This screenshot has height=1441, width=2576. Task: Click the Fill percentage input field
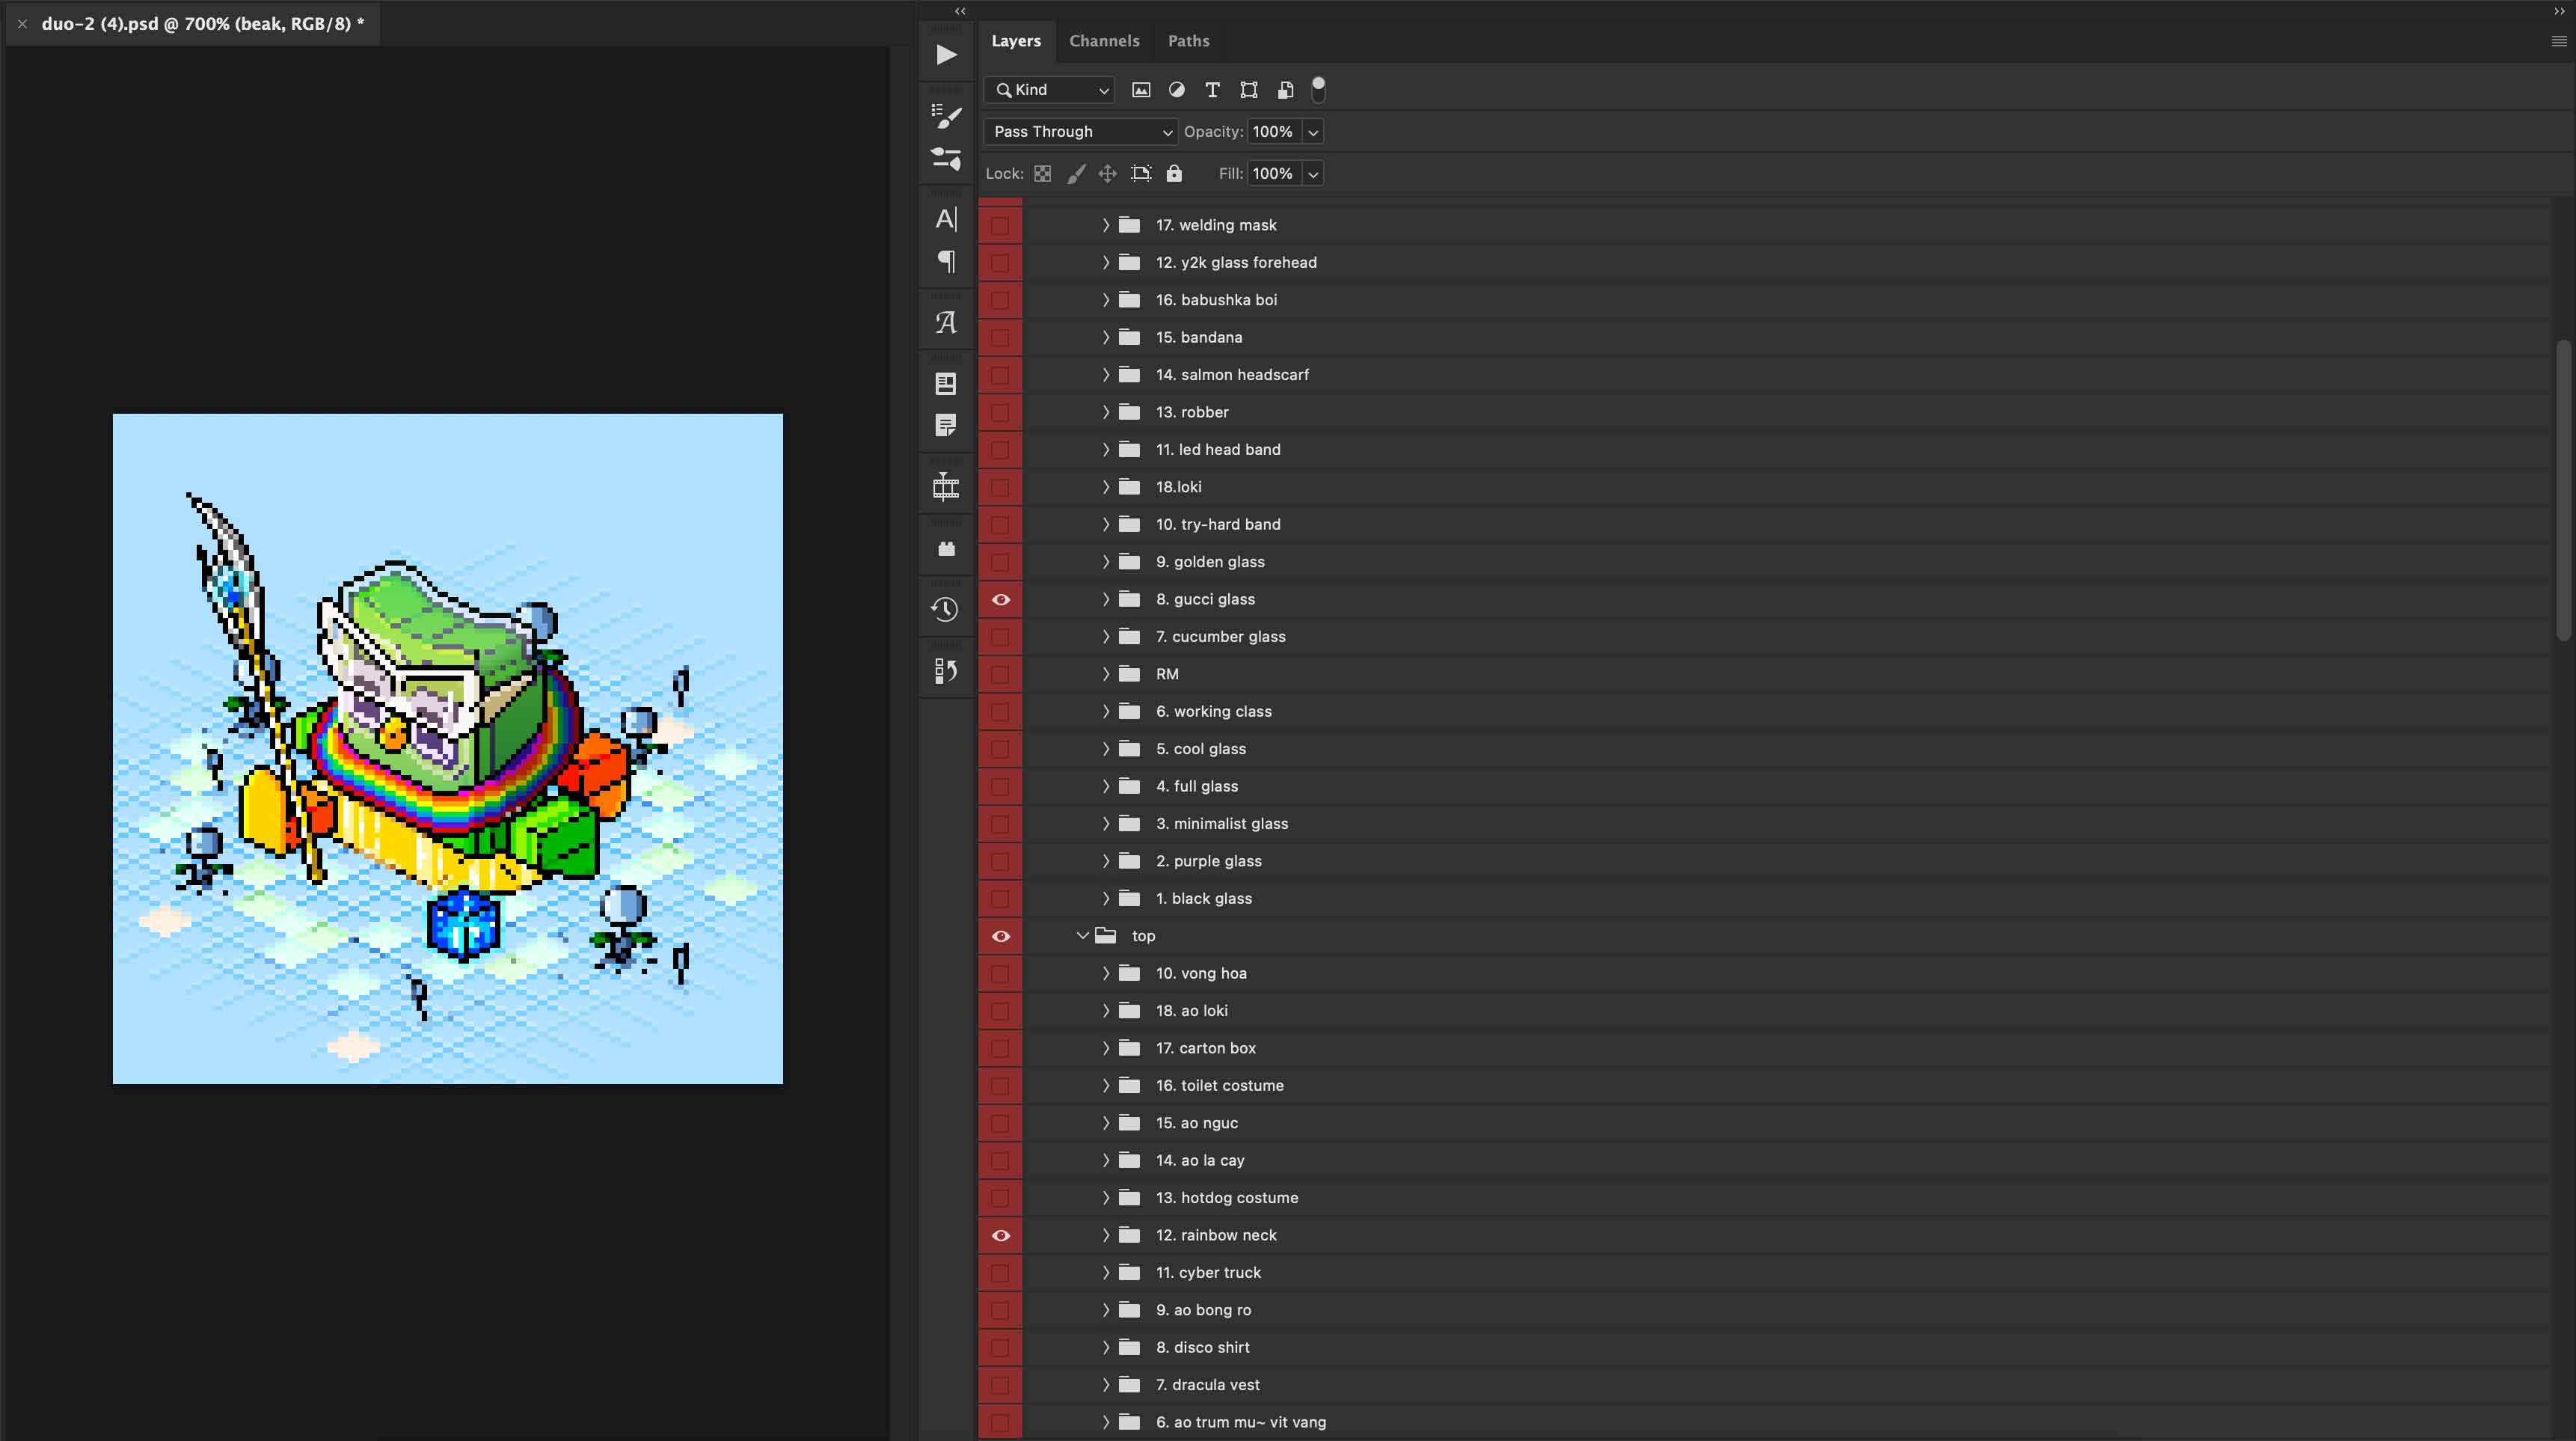point(1273,174)
